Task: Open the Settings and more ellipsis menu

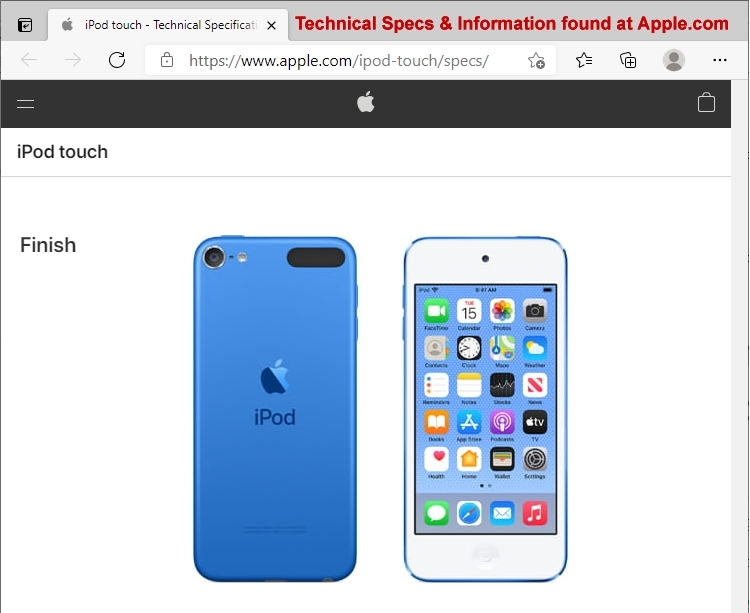Action: 719,60
